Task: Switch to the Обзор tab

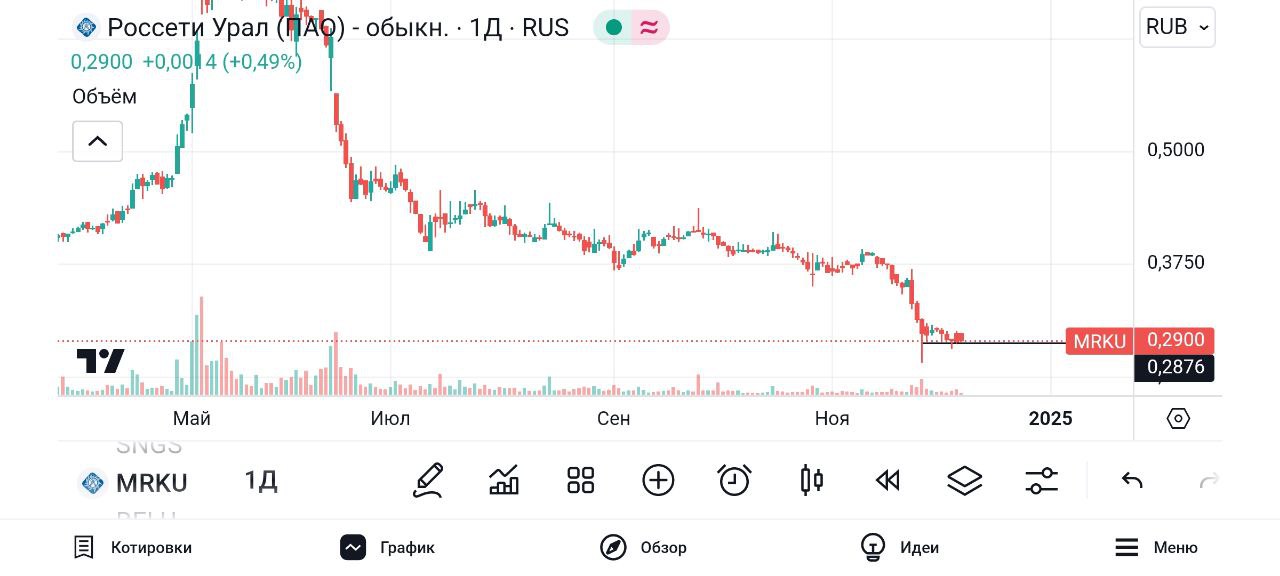Action: (643, 547)
